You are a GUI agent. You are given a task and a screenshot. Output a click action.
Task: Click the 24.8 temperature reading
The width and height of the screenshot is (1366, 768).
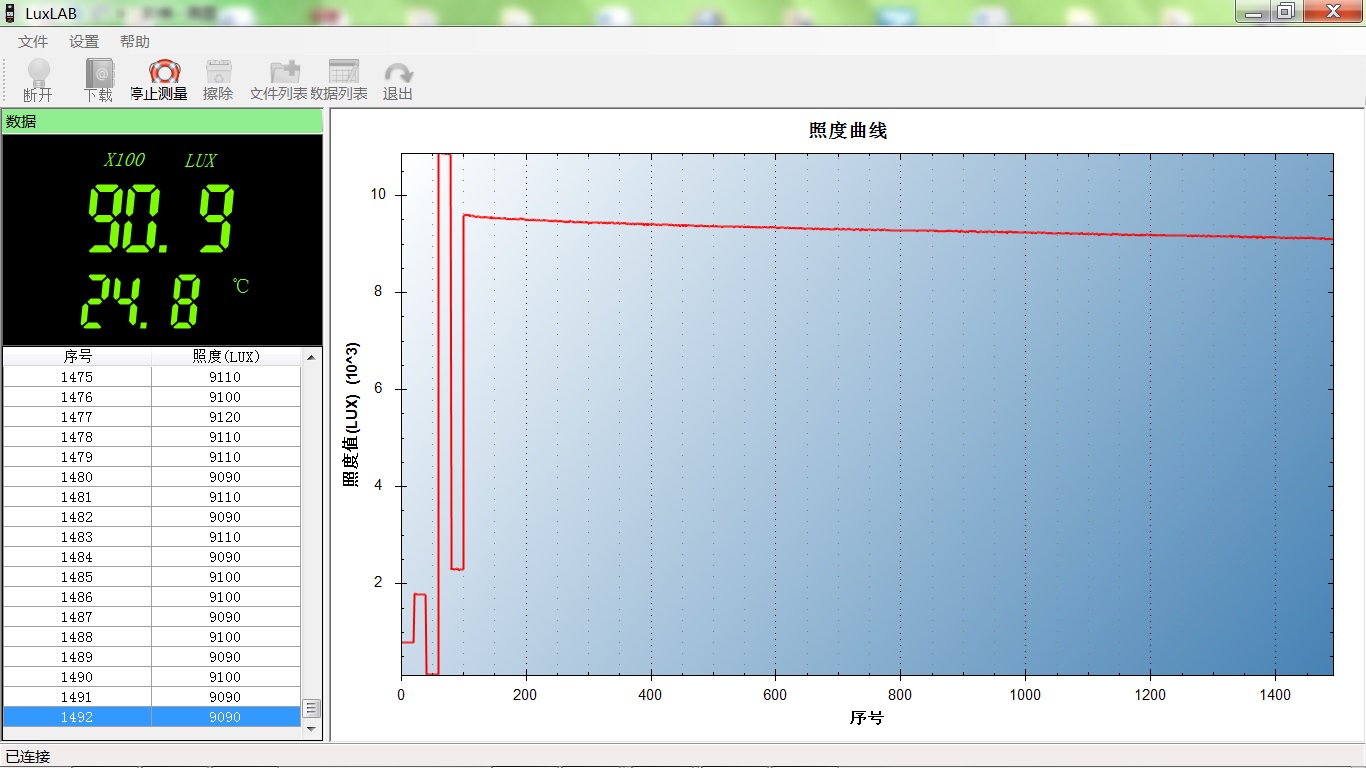[141, 302]
